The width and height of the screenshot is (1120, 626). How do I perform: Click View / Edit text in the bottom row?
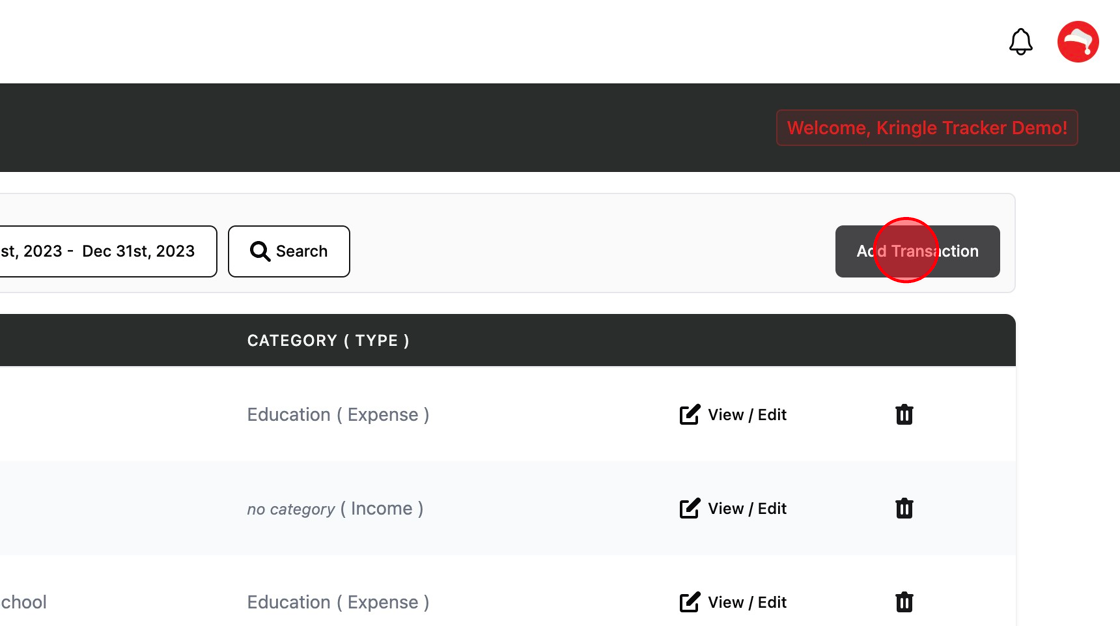coord(747,602)
